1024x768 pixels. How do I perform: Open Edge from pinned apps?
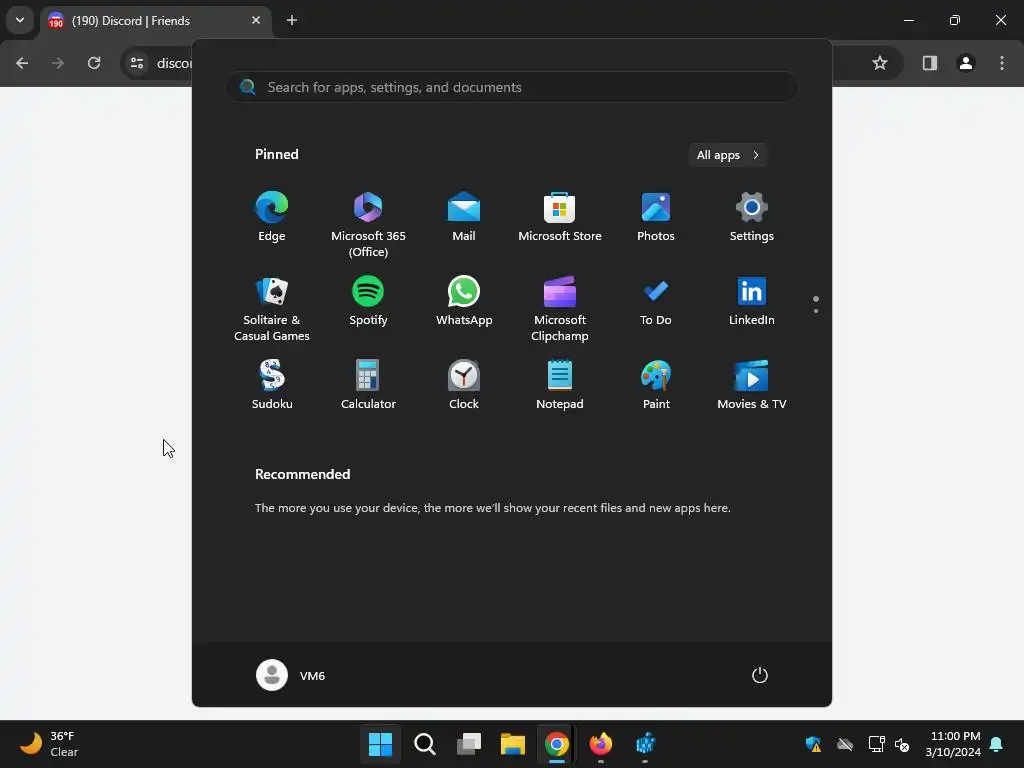coord(272,217)
